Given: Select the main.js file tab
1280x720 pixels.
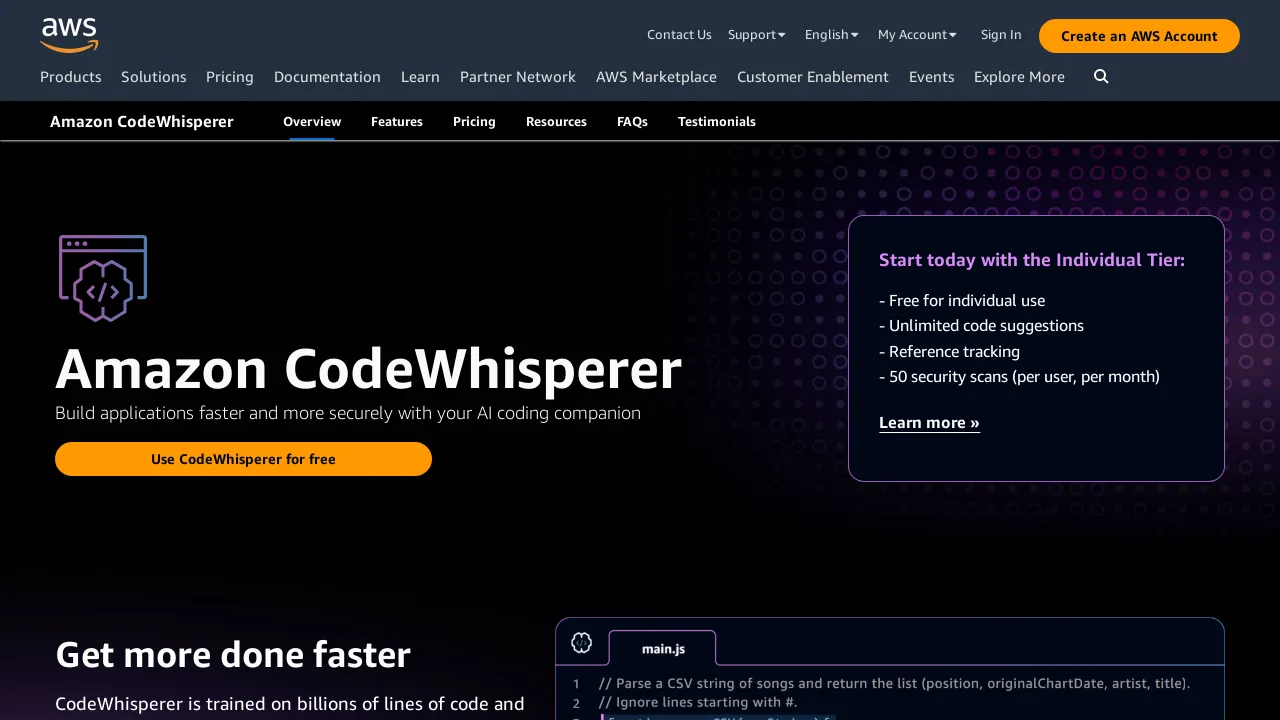Looking at the screenshot, I should [662, 648].
